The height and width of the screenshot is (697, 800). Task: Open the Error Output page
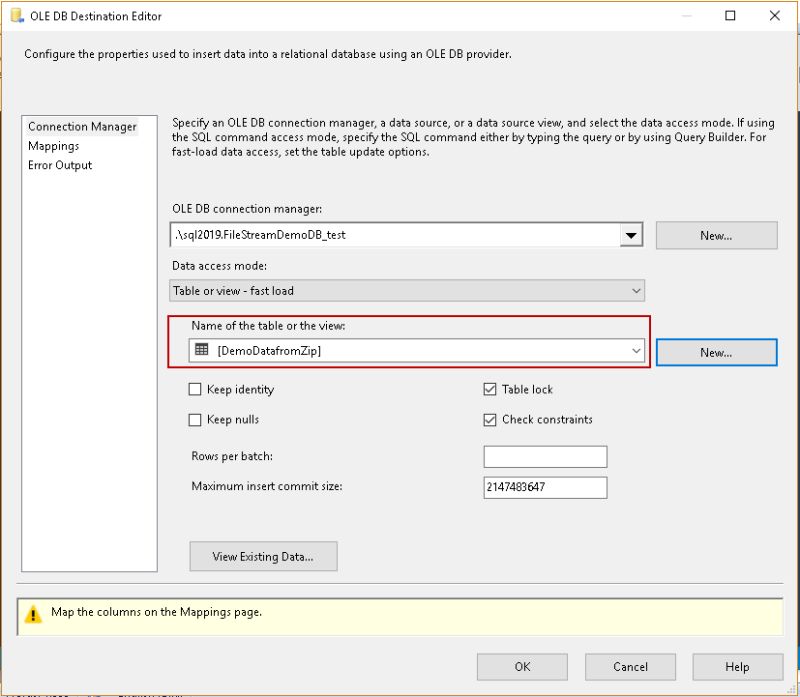(60, 165)
